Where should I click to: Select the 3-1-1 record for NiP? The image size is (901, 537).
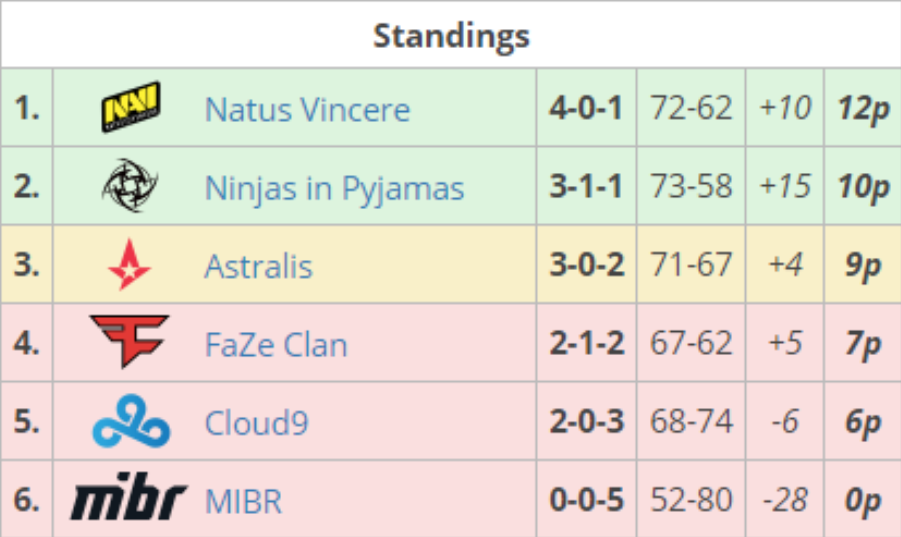(x=586, y=188)
